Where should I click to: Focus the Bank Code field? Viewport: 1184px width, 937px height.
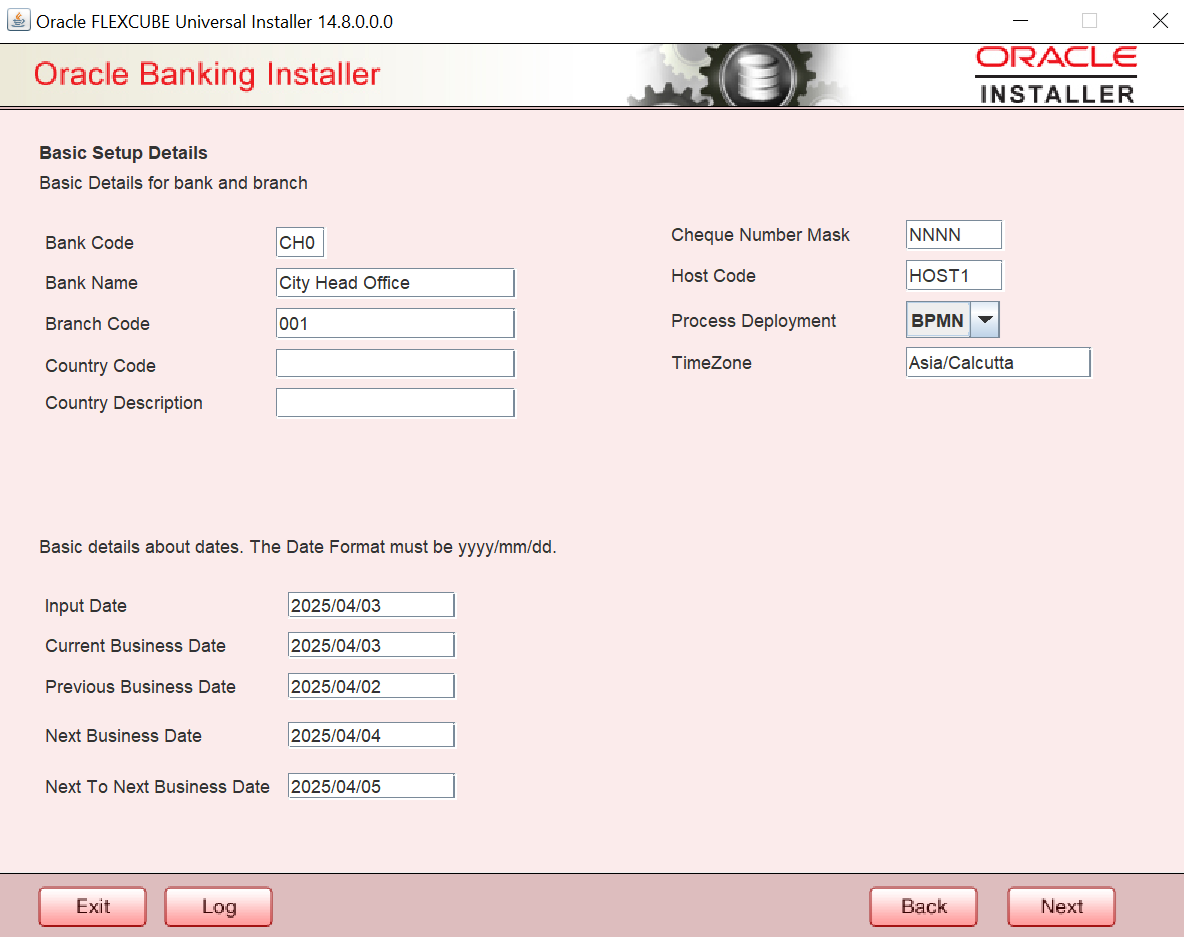300,242
